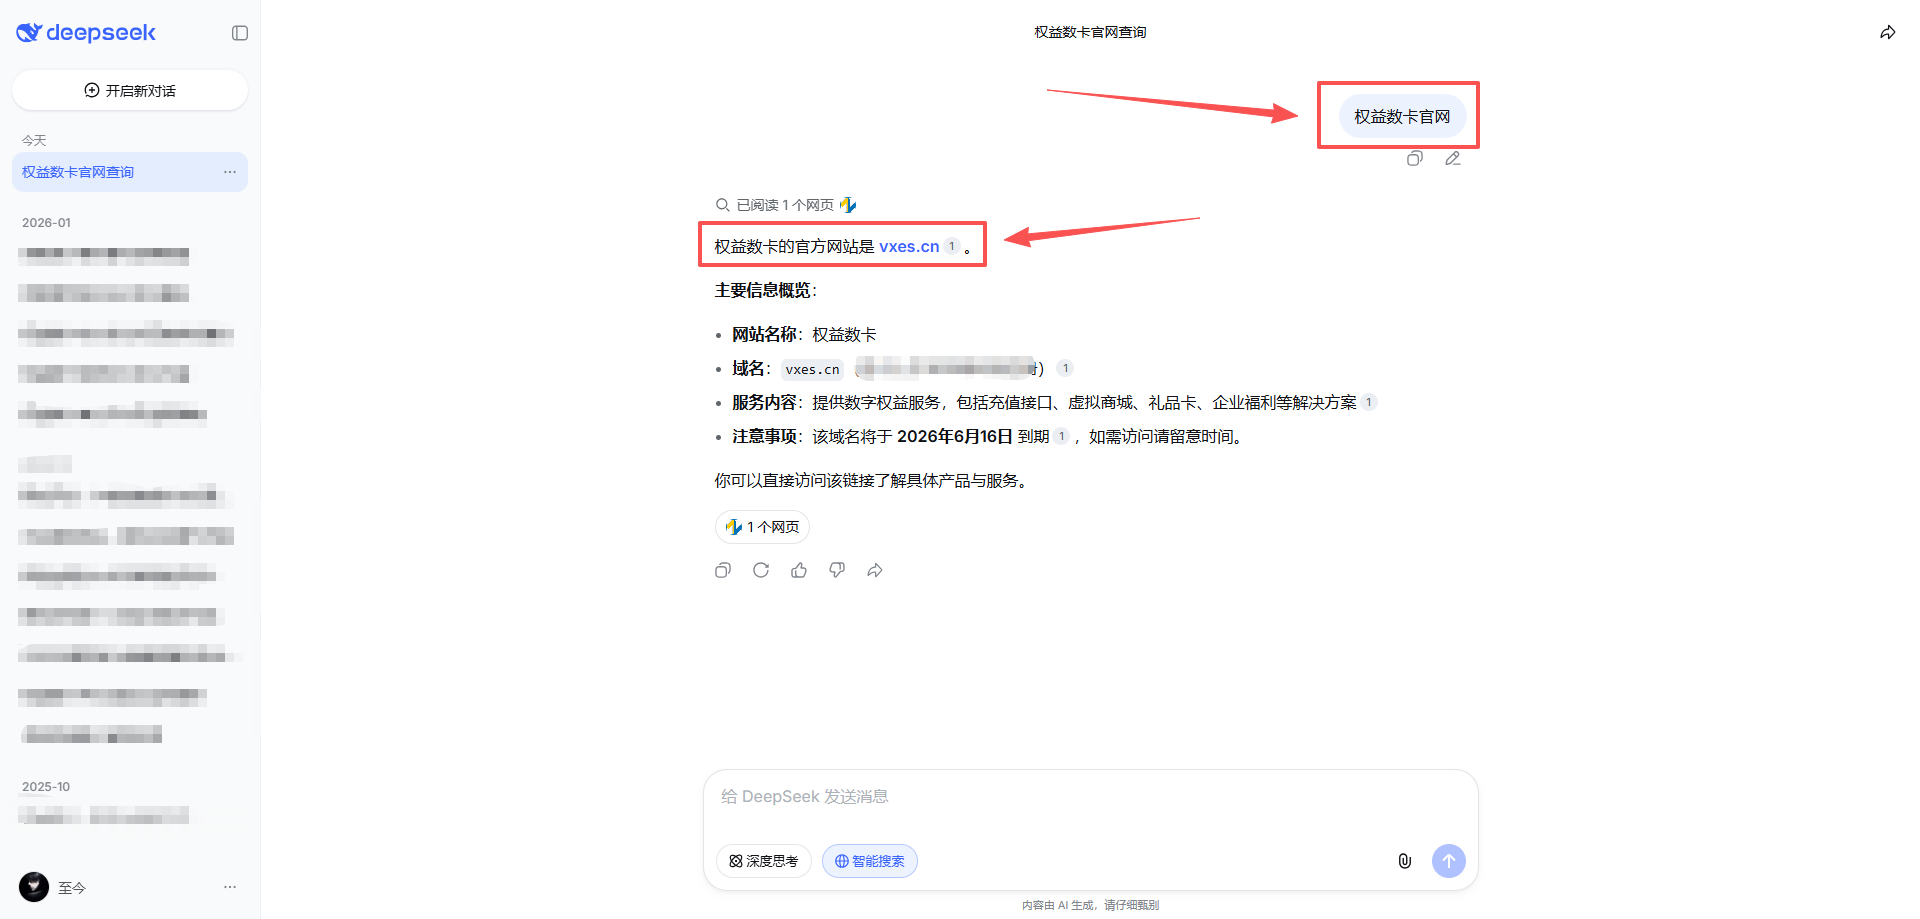
Task: Regenerate the response
Action: click(760, 570)
